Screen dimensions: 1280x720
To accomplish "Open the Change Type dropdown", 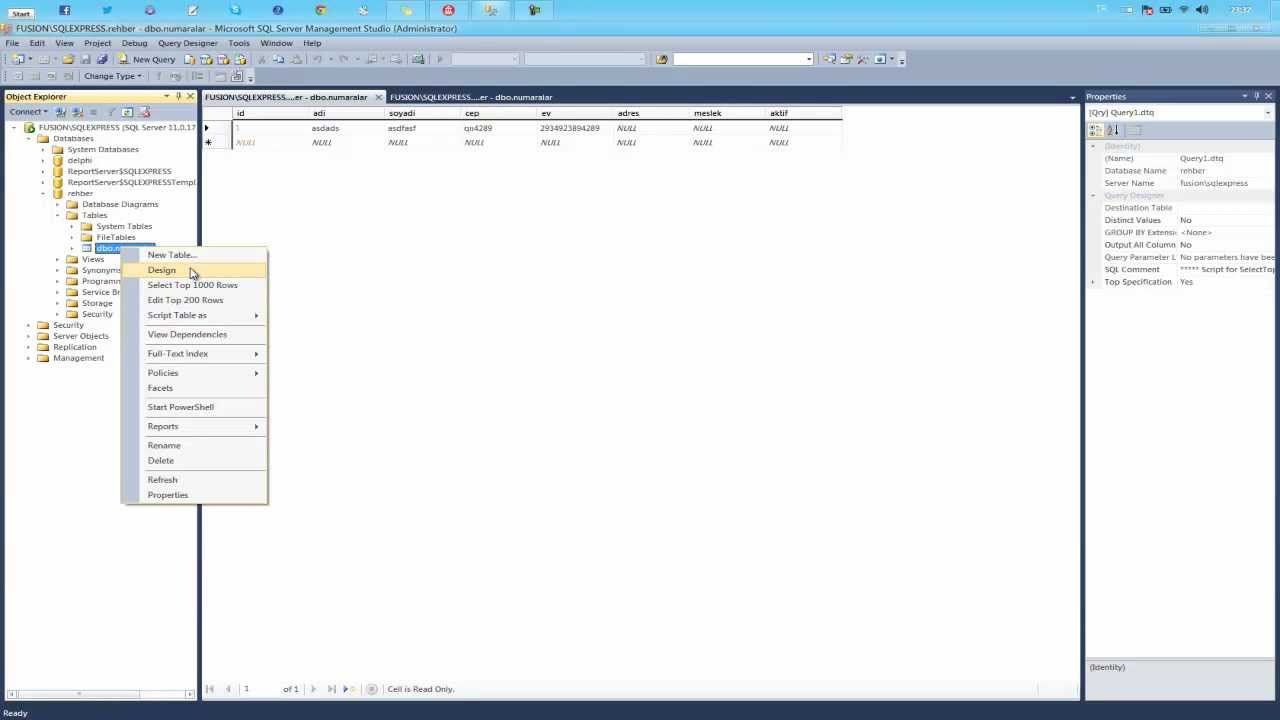I will coord(113,76).
